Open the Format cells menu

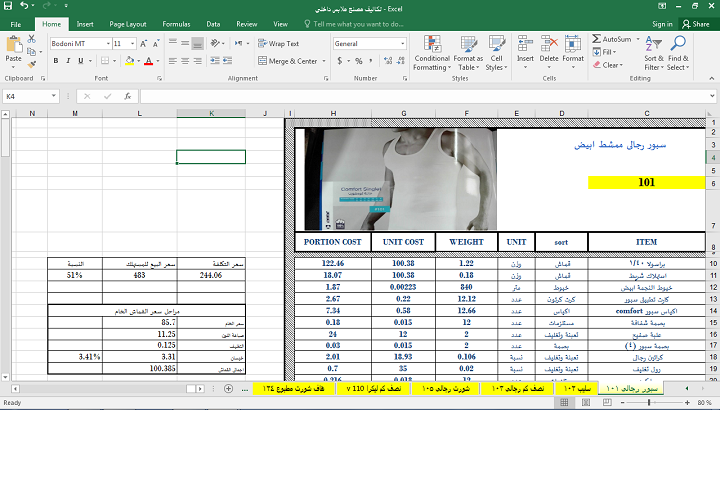tap(573, 52)
